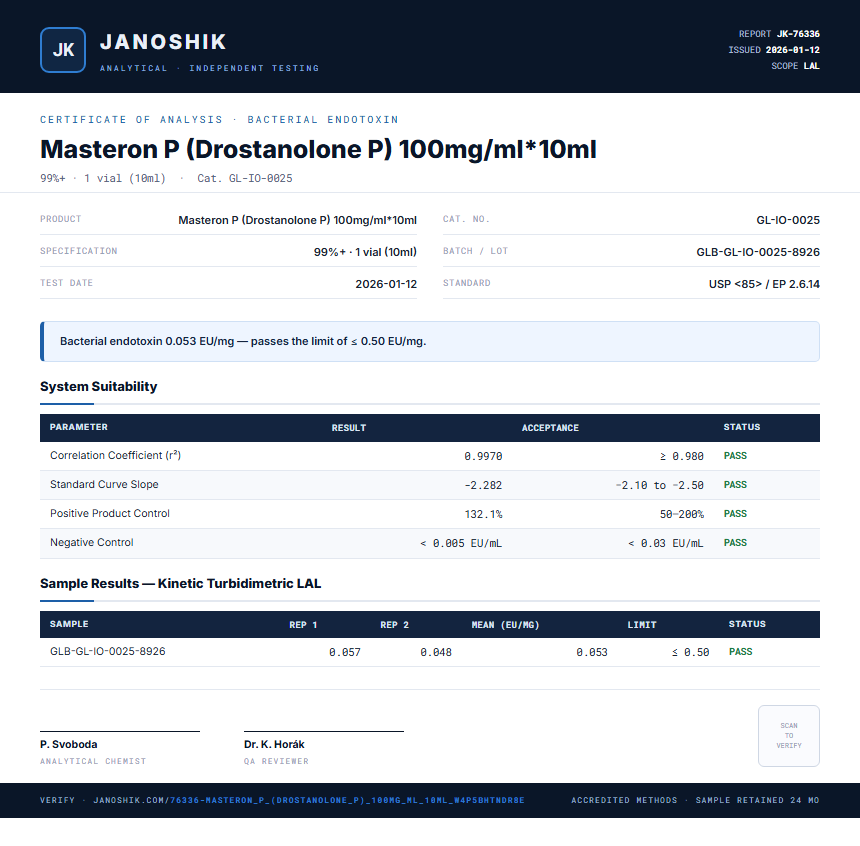Click the JK logo badge

coord(63,50)
